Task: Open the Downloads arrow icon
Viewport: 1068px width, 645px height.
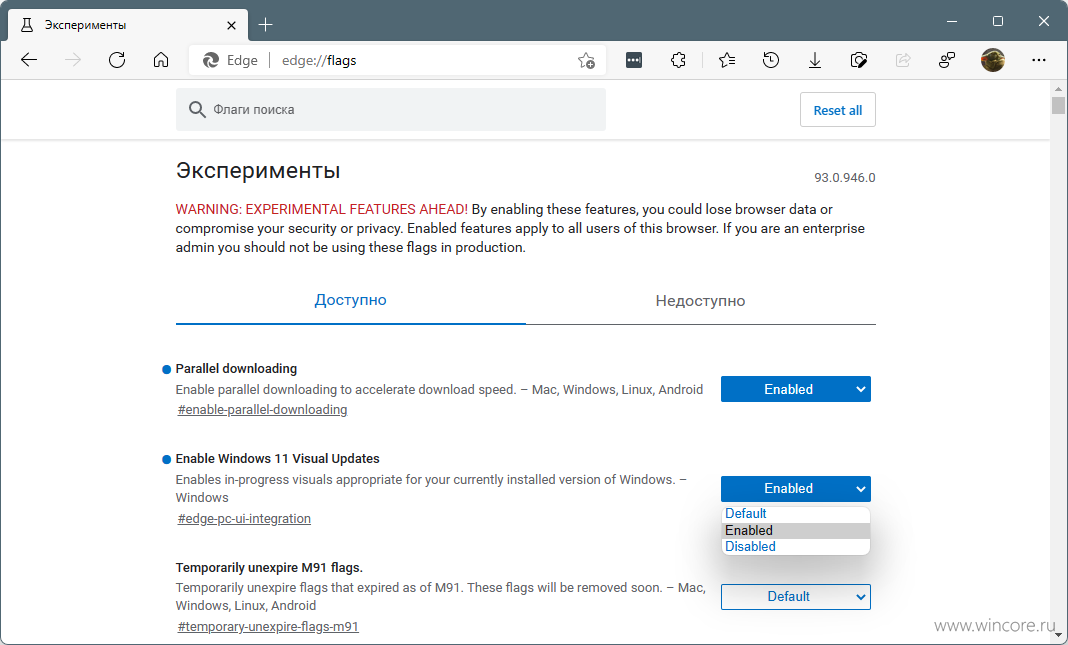Action: coord(815,60)
